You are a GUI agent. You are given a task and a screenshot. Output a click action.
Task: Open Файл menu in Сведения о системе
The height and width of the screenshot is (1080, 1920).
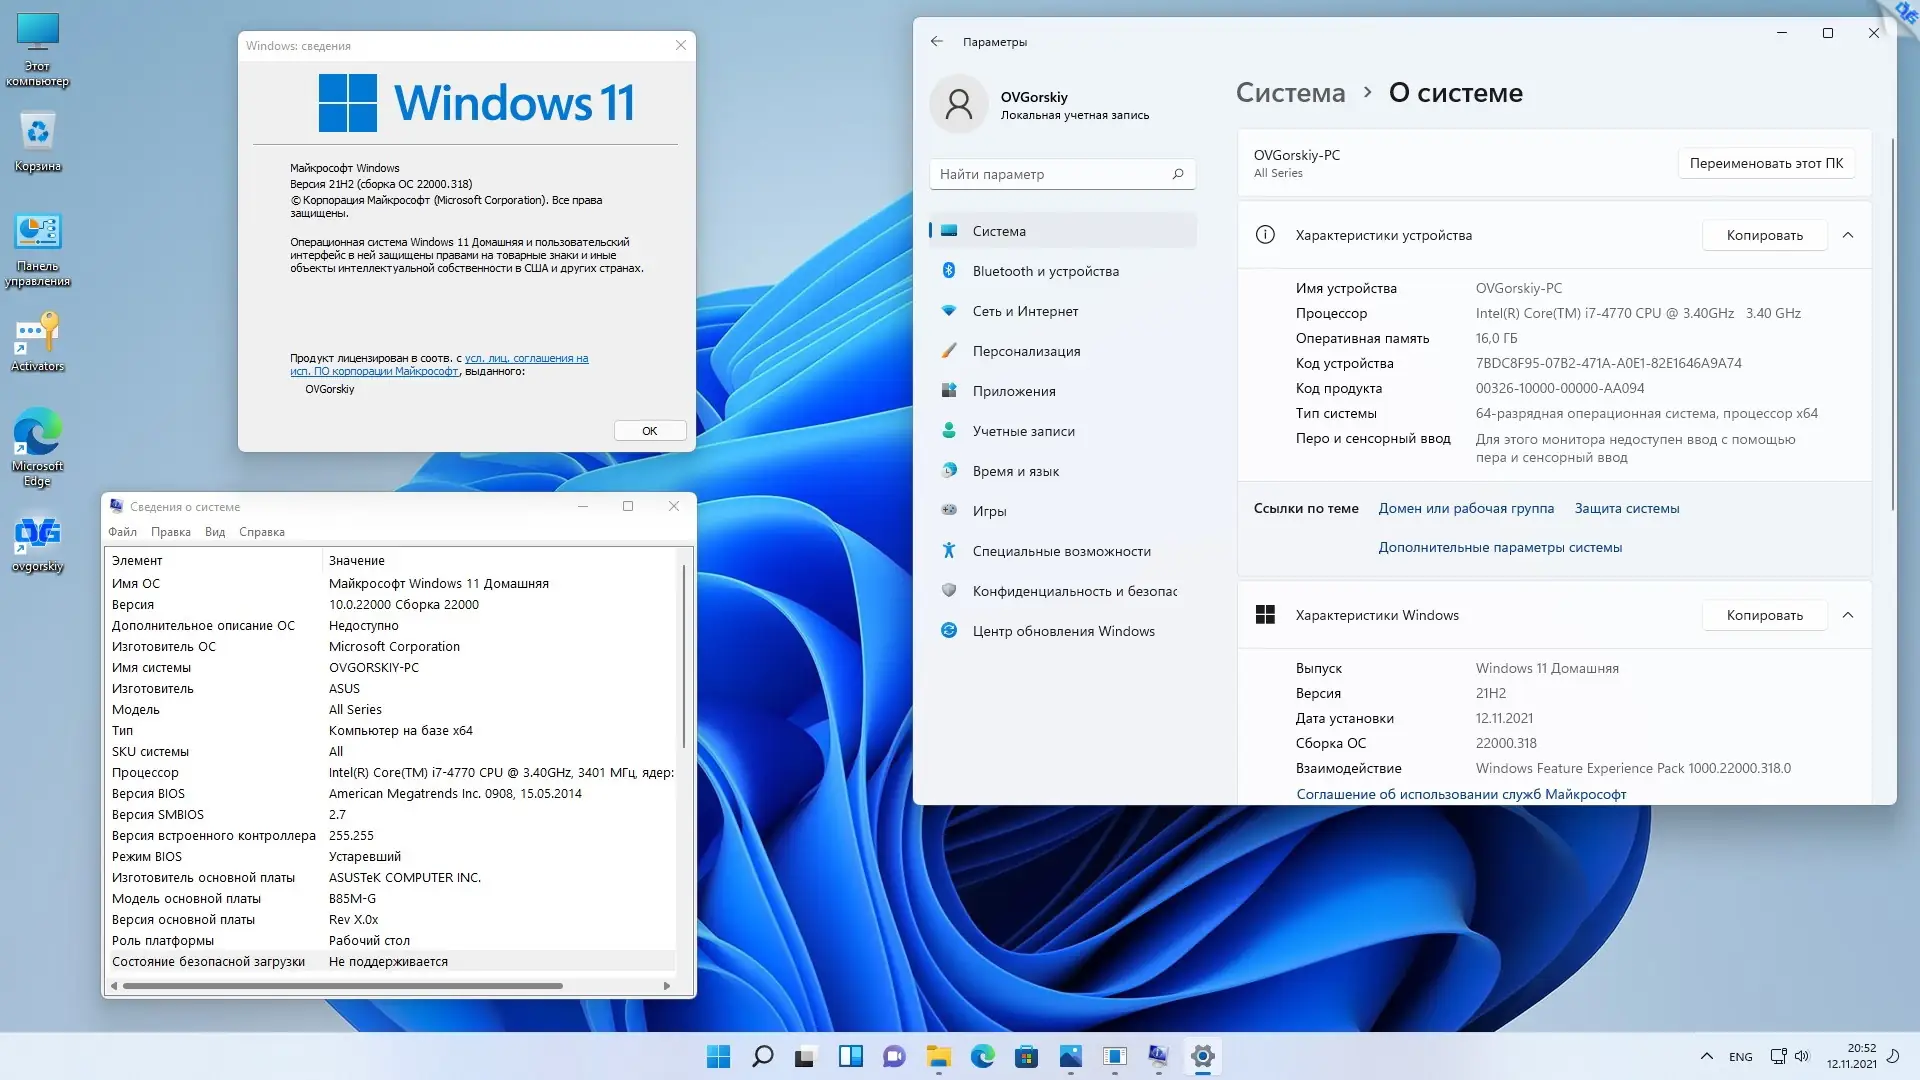[122, 532]
